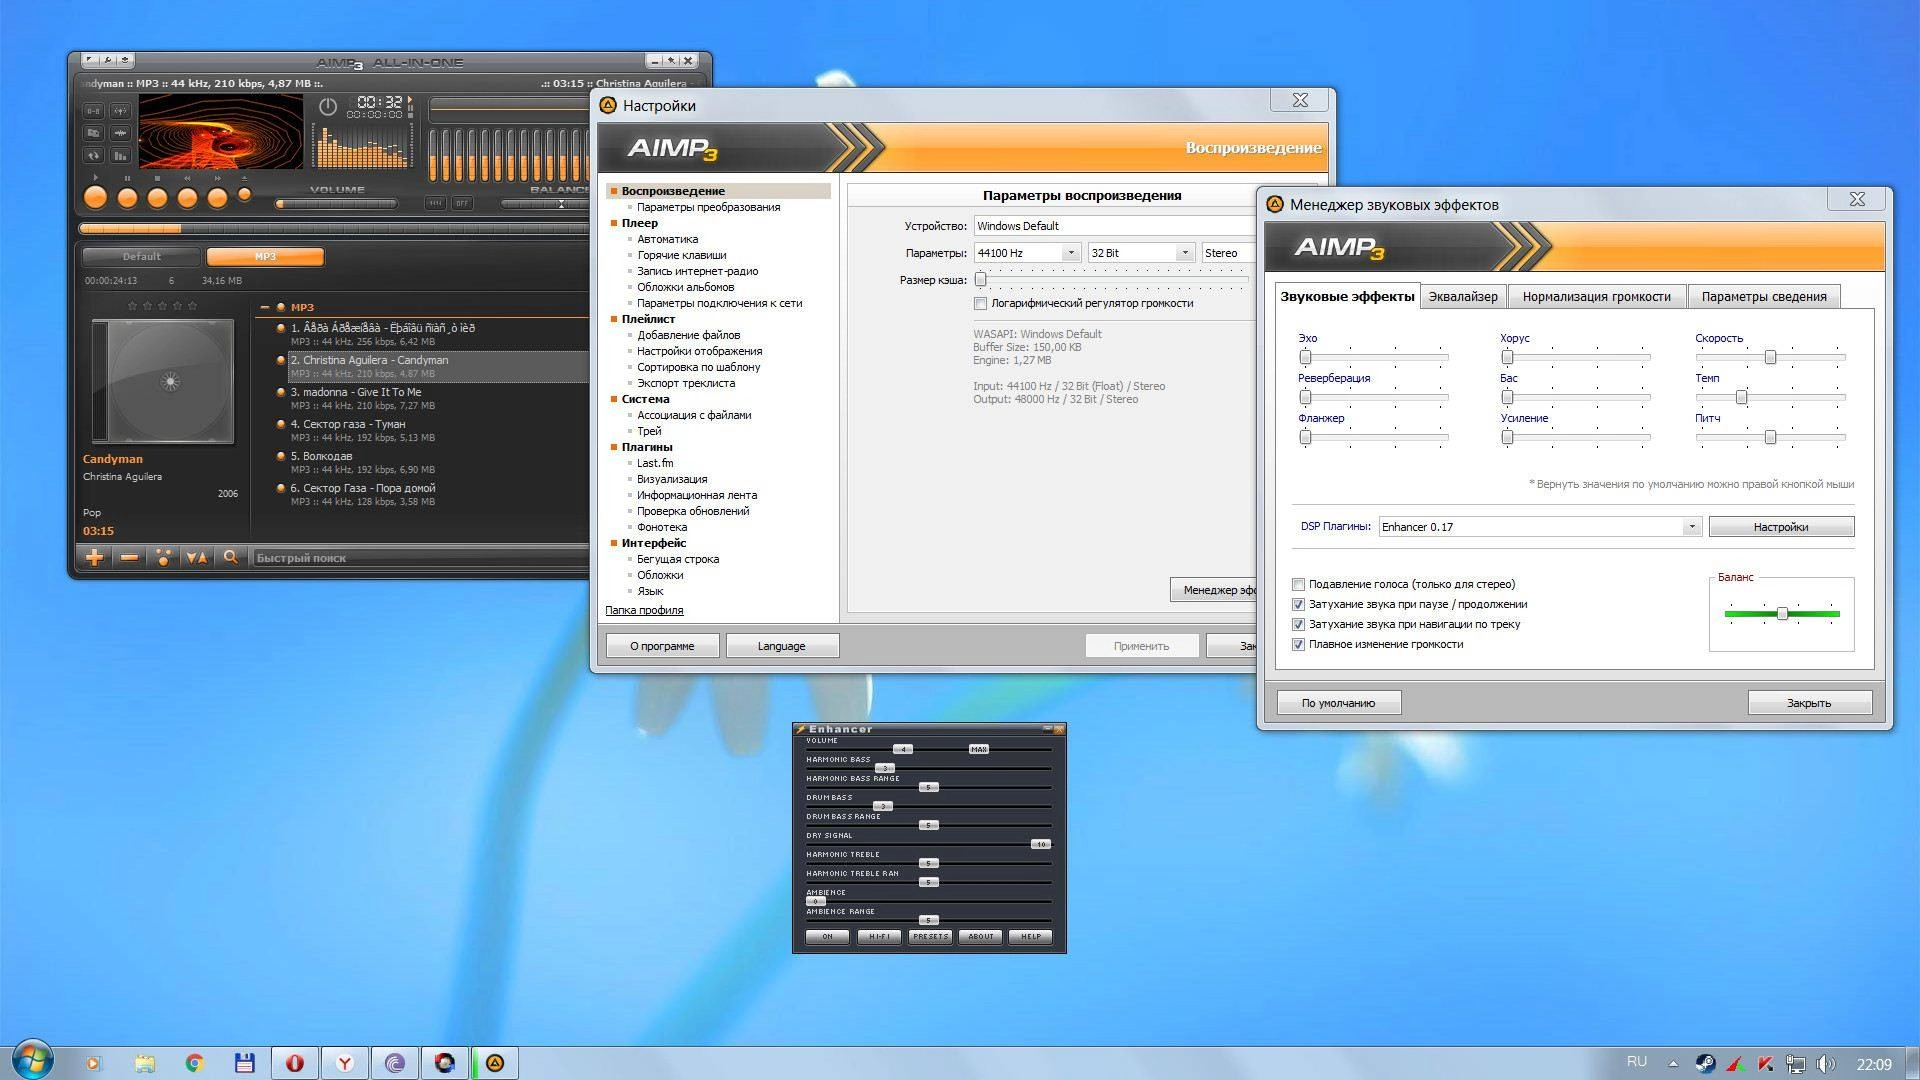The image size is (1920, 1080).
Task: Click the Баланс slider in effects manager
Action: pos(1782,613)
